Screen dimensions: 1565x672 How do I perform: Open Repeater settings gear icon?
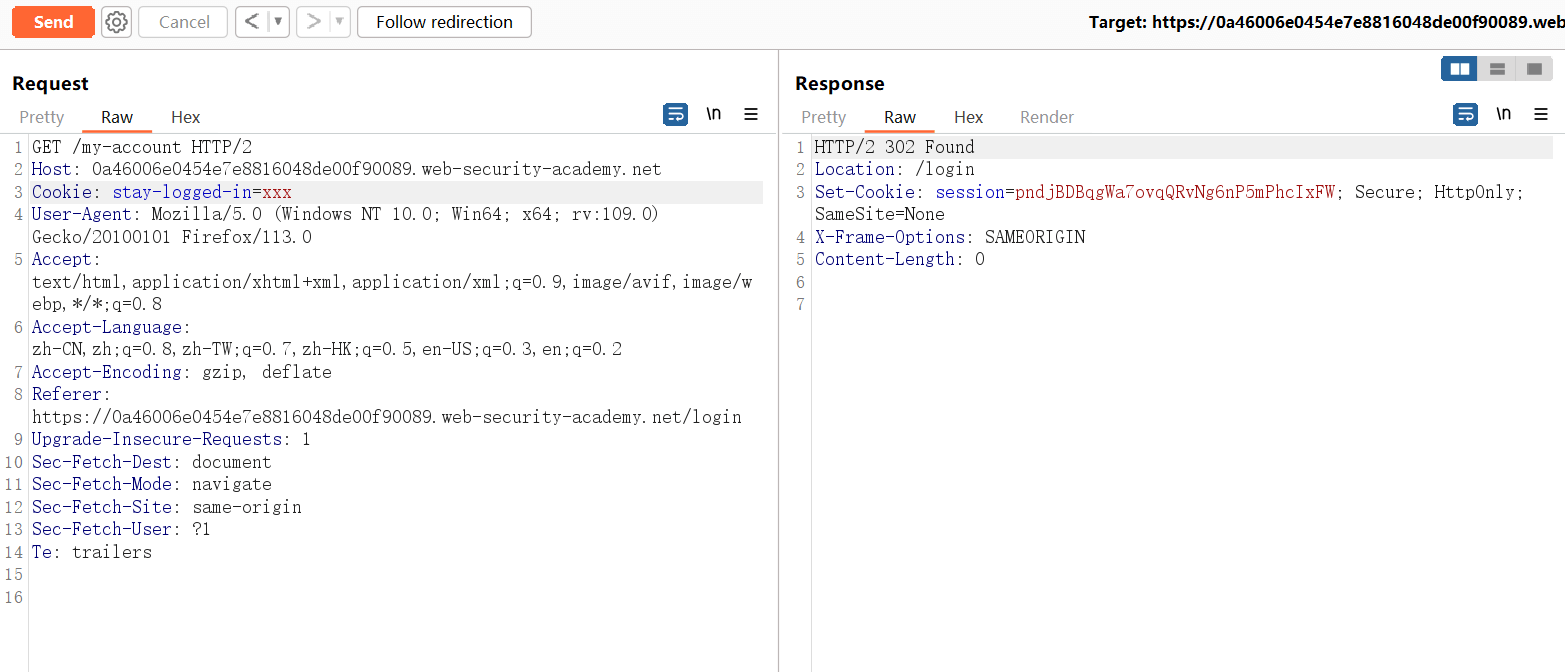coord(117,22)
